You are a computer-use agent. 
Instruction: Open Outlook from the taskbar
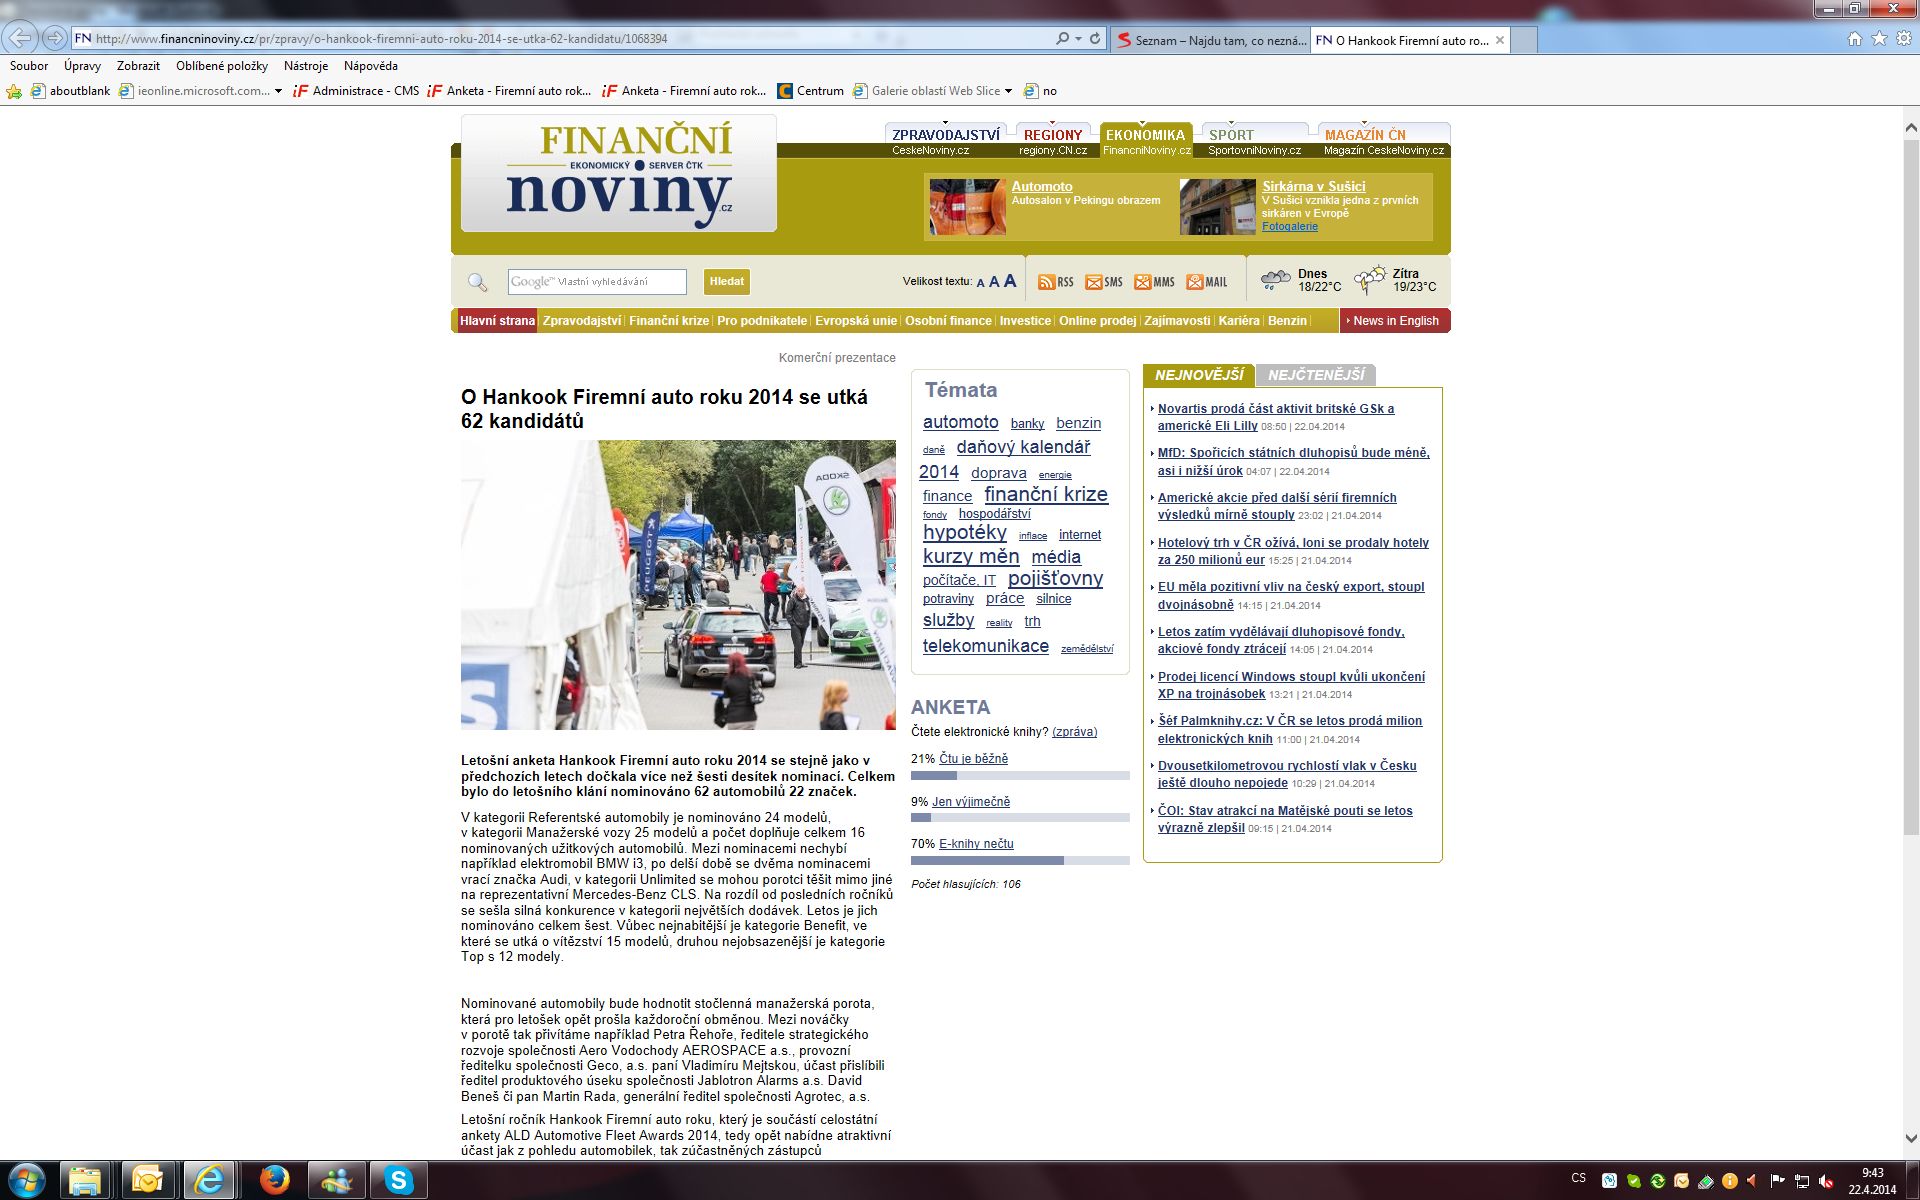(147, 1181)
